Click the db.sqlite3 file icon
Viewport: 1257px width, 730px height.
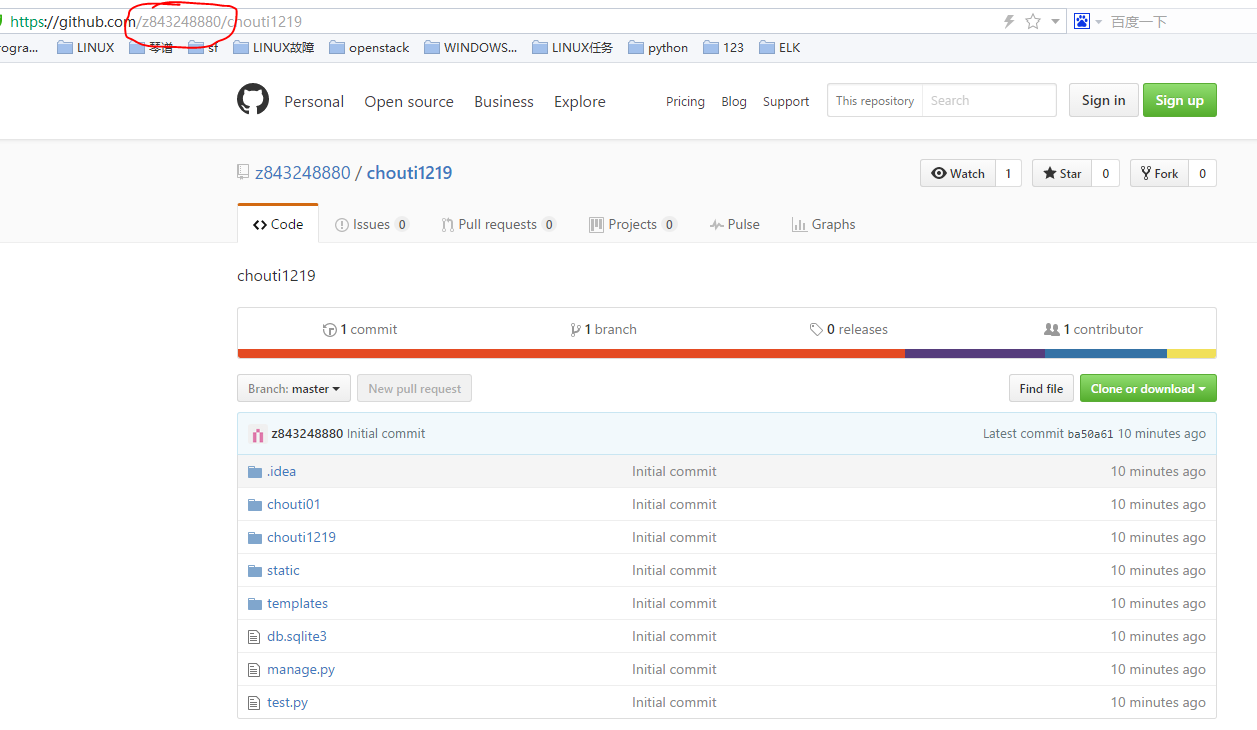pyautogui.click(x=254, y=636)
